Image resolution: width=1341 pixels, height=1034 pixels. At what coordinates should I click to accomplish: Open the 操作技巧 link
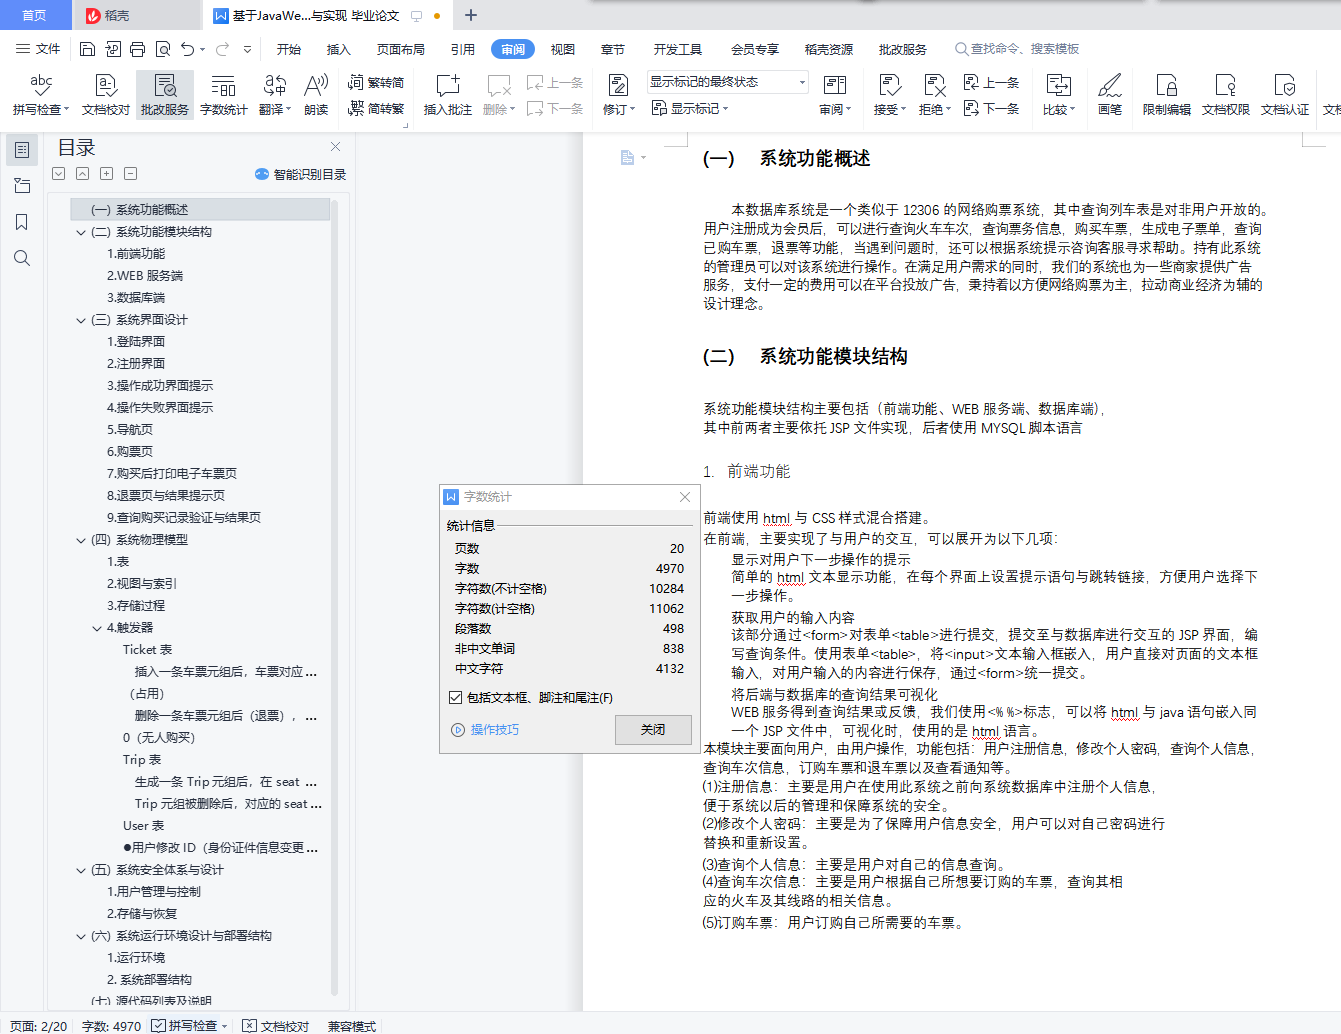point(486,730)
